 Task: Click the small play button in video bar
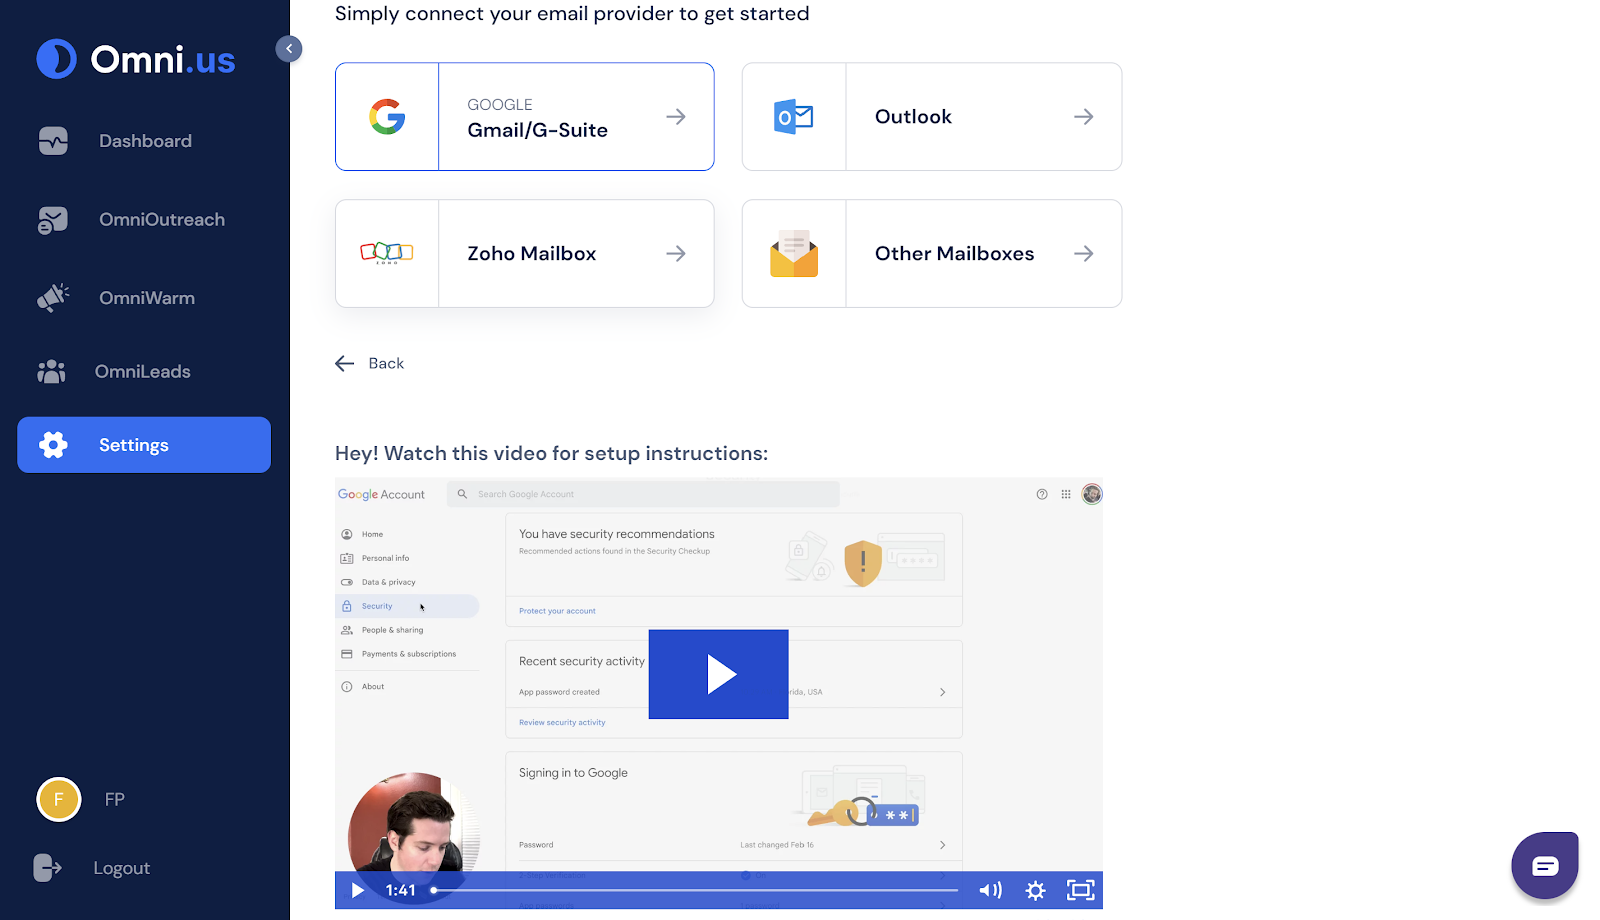[358, 890]
